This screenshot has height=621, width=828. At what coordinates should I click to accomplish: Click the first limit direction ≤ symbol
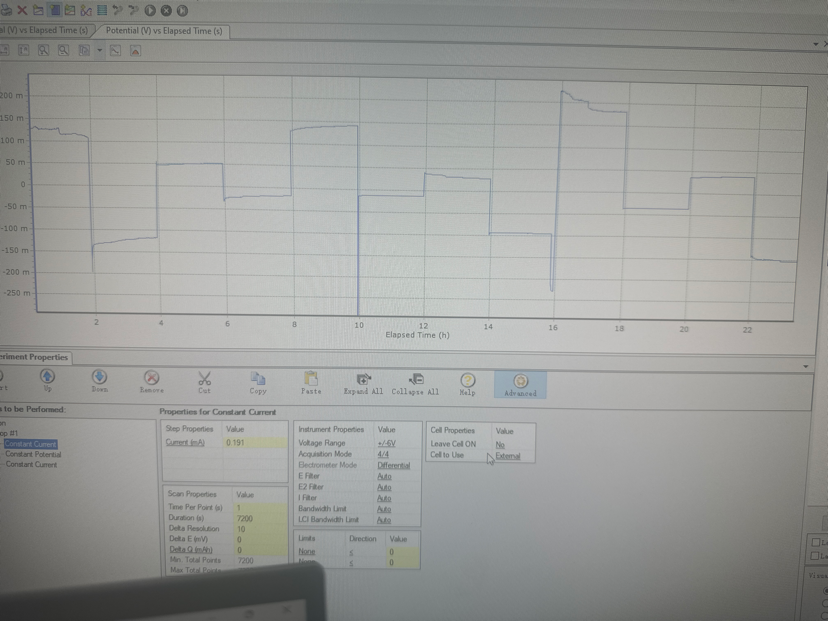coord(351,552)
